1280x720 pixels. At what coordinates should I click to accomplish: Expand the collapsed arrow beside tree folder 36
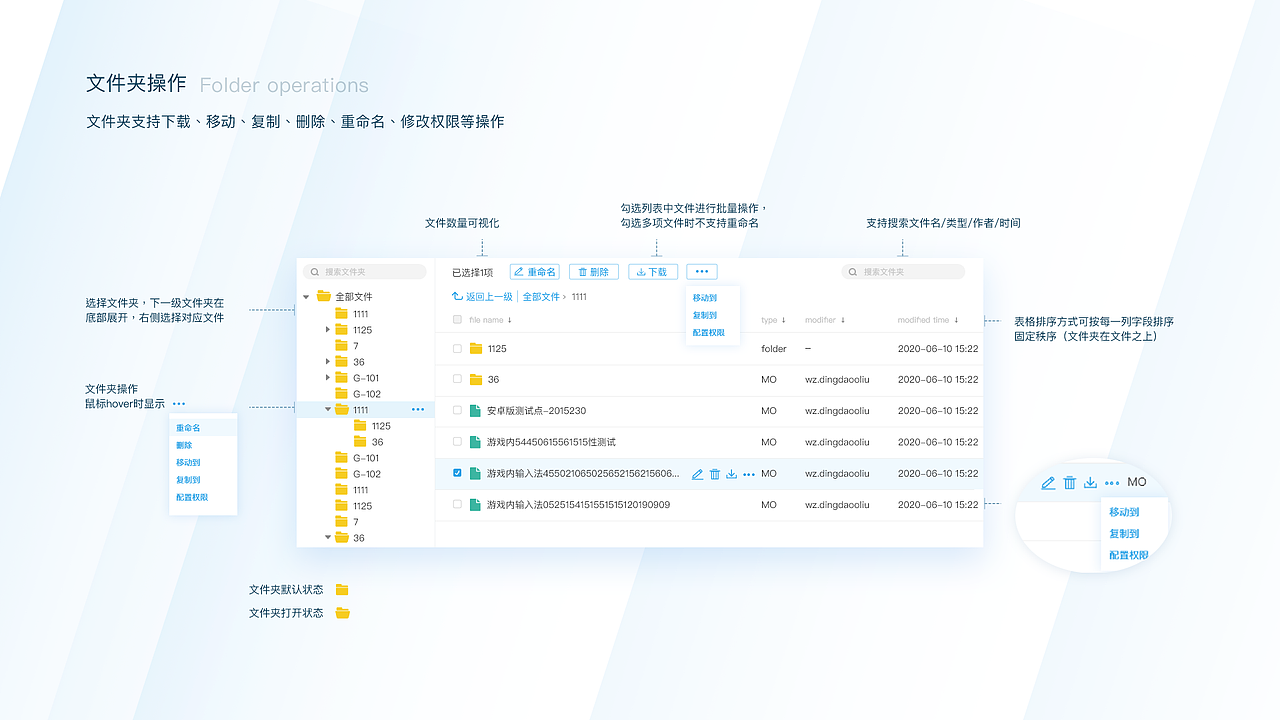pyautogui.click(x=328, y=361)
